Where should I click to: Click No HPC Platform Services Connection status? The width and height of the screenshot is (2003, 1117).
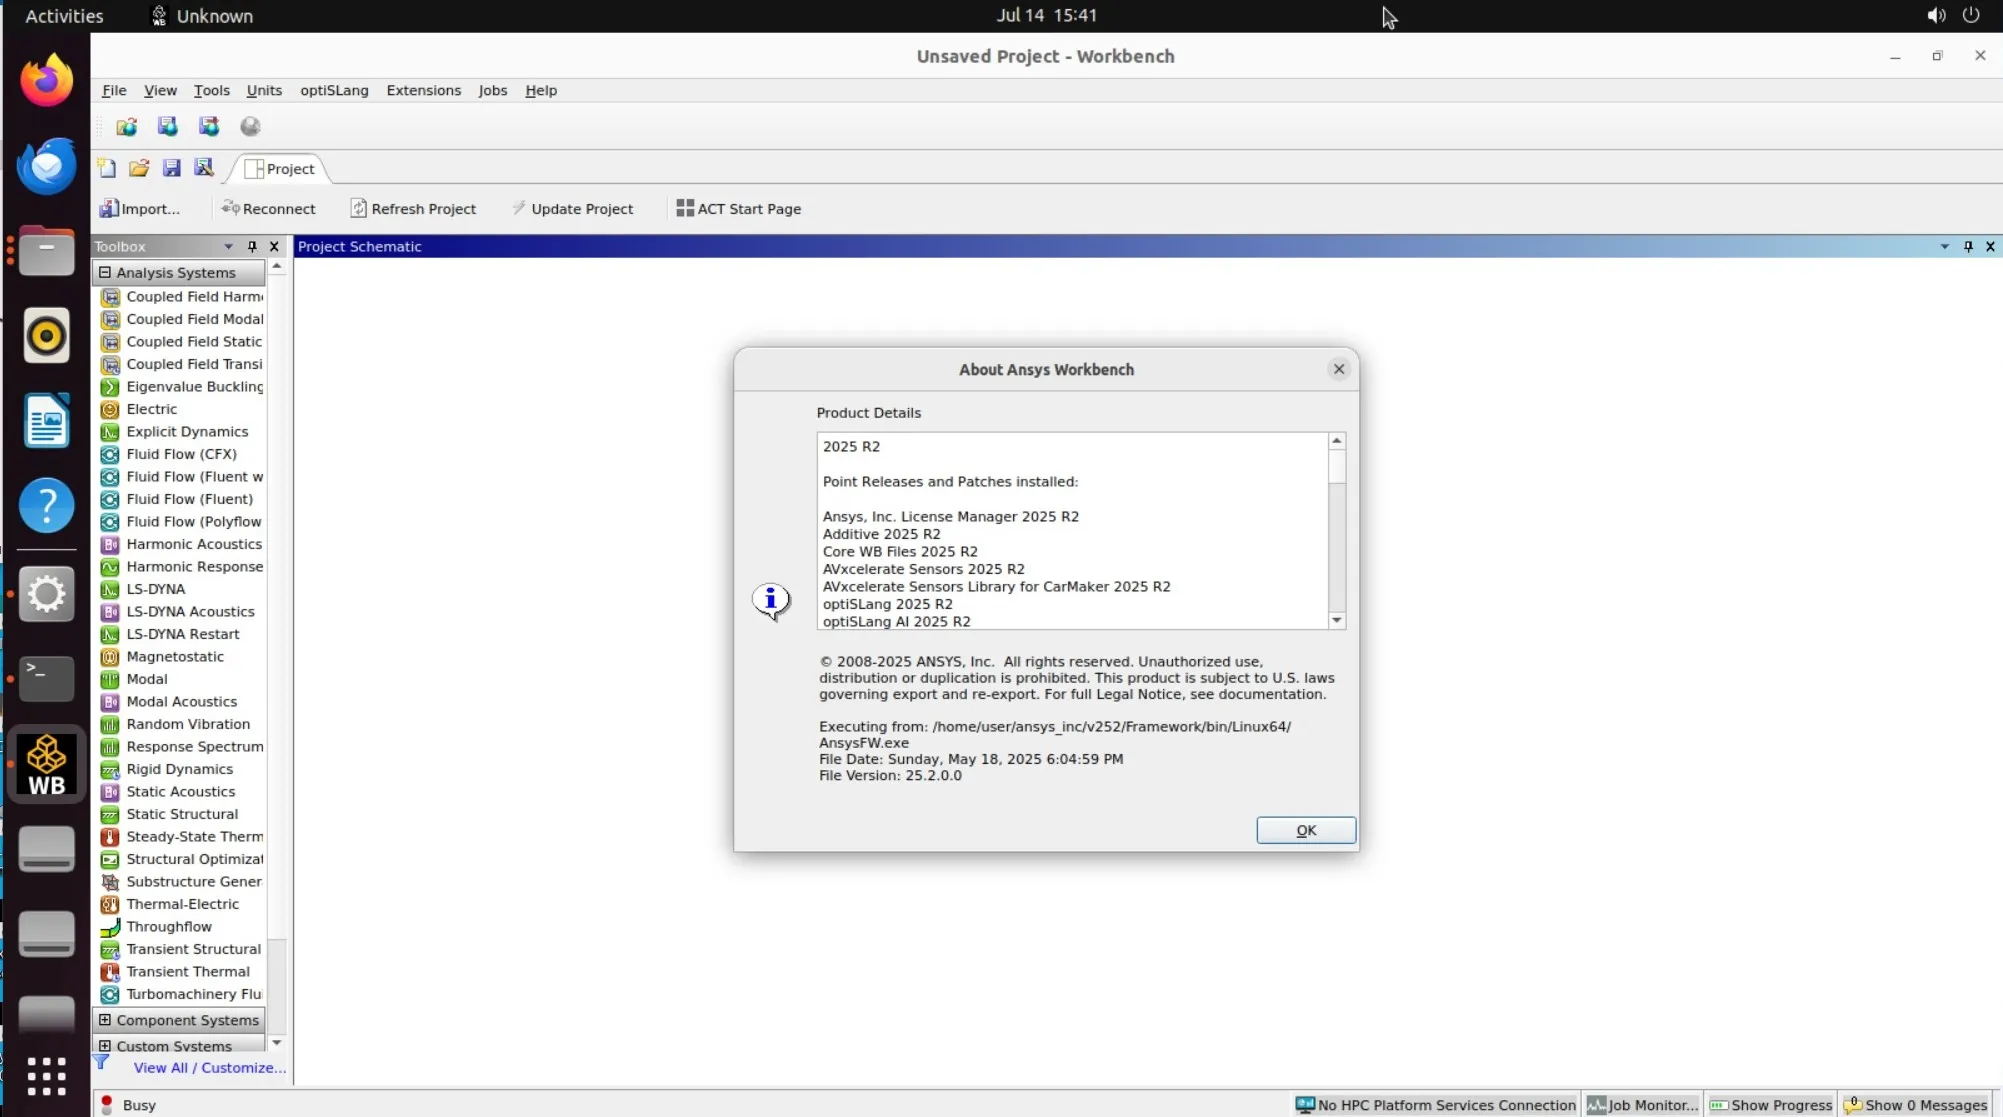pos(1435,1105)
